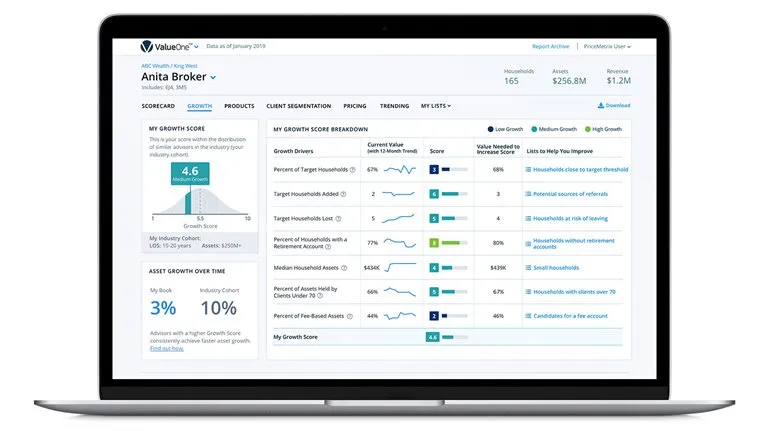The width and height of the screenshot is (767, 431).
Task: Click help icon next to Target Households Added
Action: tap(343, 194)
